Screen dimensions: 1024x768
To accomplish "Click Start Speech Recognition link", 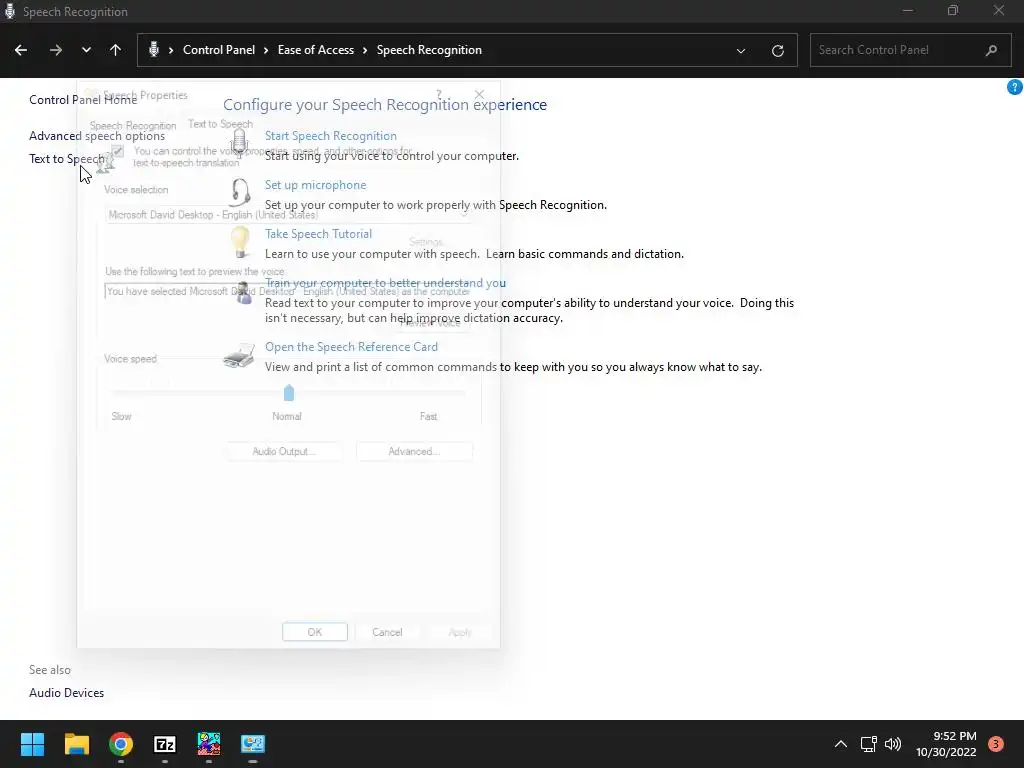I will coord(330,136).
